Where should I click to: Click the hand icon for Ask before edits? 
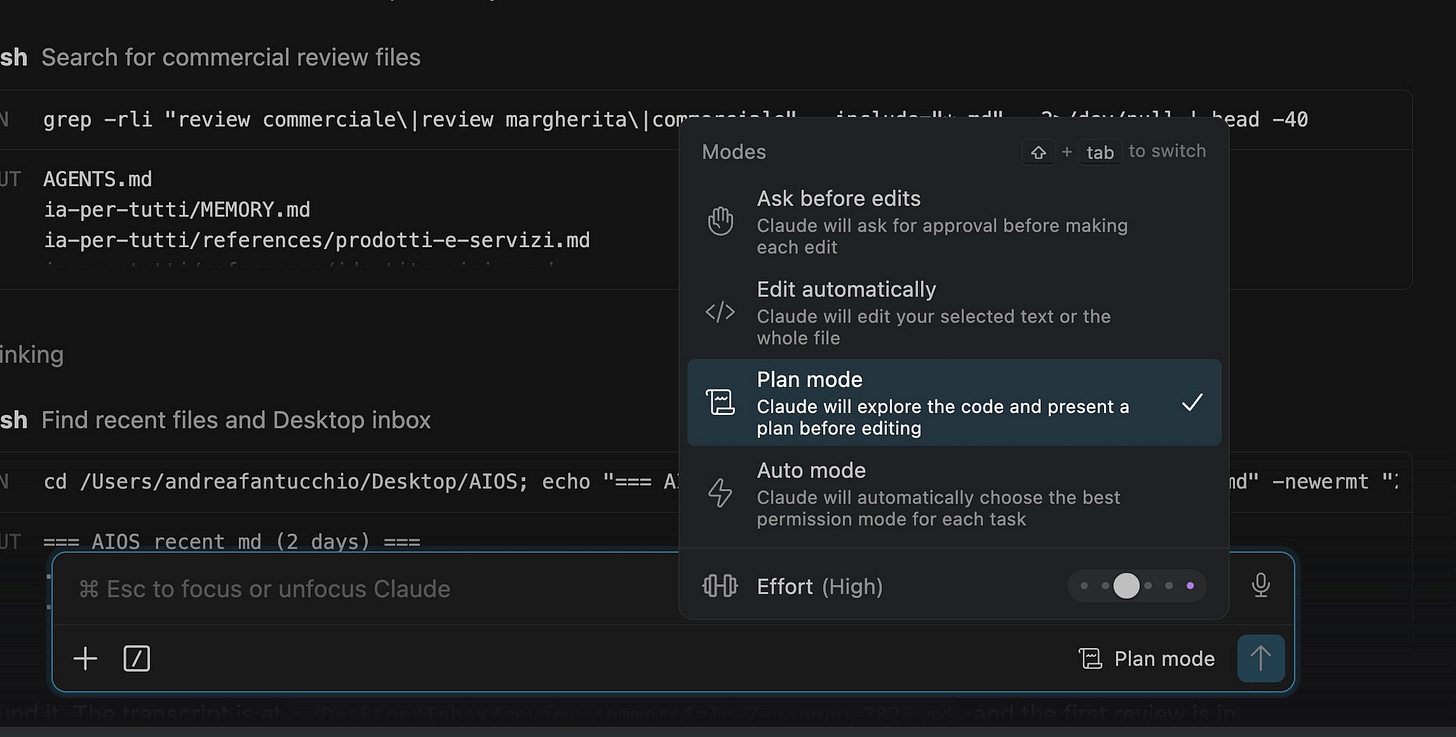tap(720, 221)
